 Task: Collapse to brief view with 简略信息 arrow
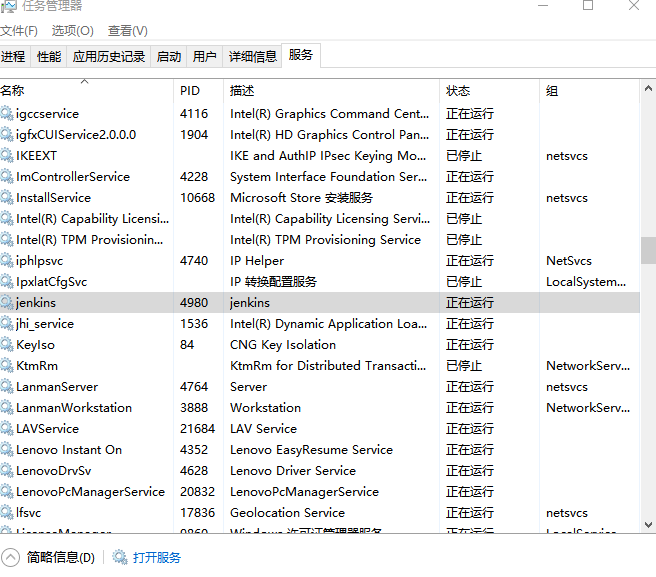pyautogui.click(x=10, y=557)
